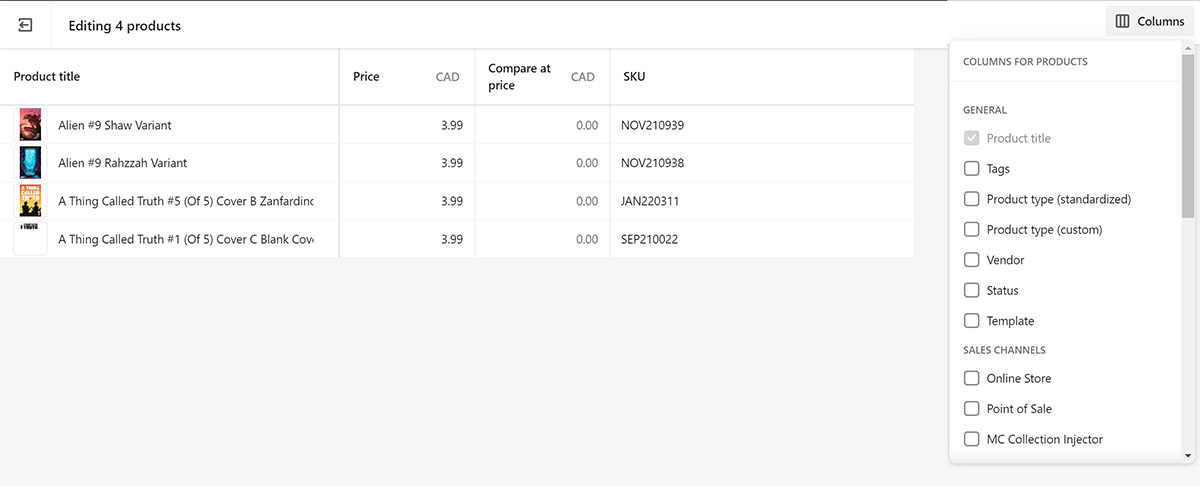Enable the Online Store sales channel column

pyautogui.click(x=971, y=378)
